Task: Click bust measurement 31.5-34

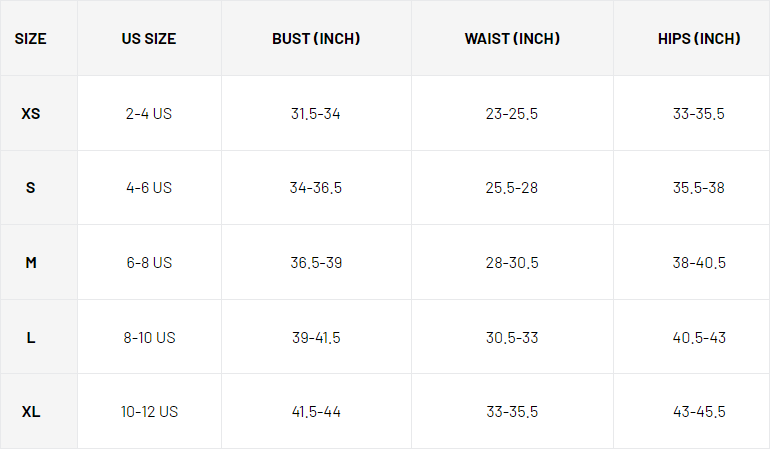Action: [316, 114]
